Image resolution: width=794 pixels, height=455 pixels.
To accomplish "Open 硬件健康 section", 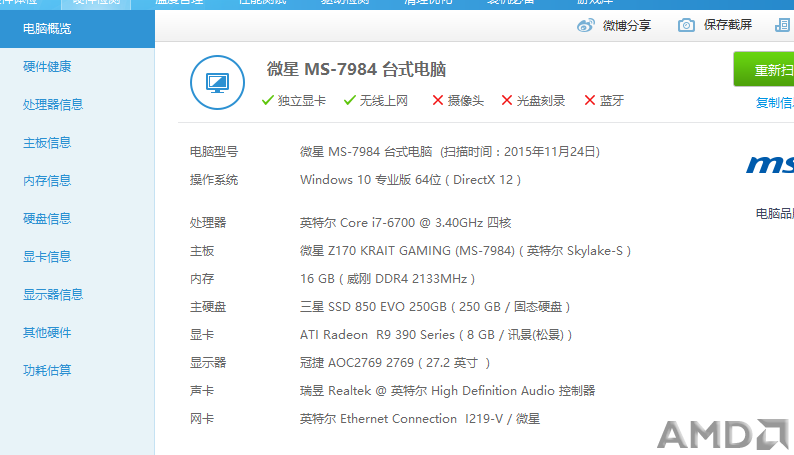I will (x=47, y=67).
